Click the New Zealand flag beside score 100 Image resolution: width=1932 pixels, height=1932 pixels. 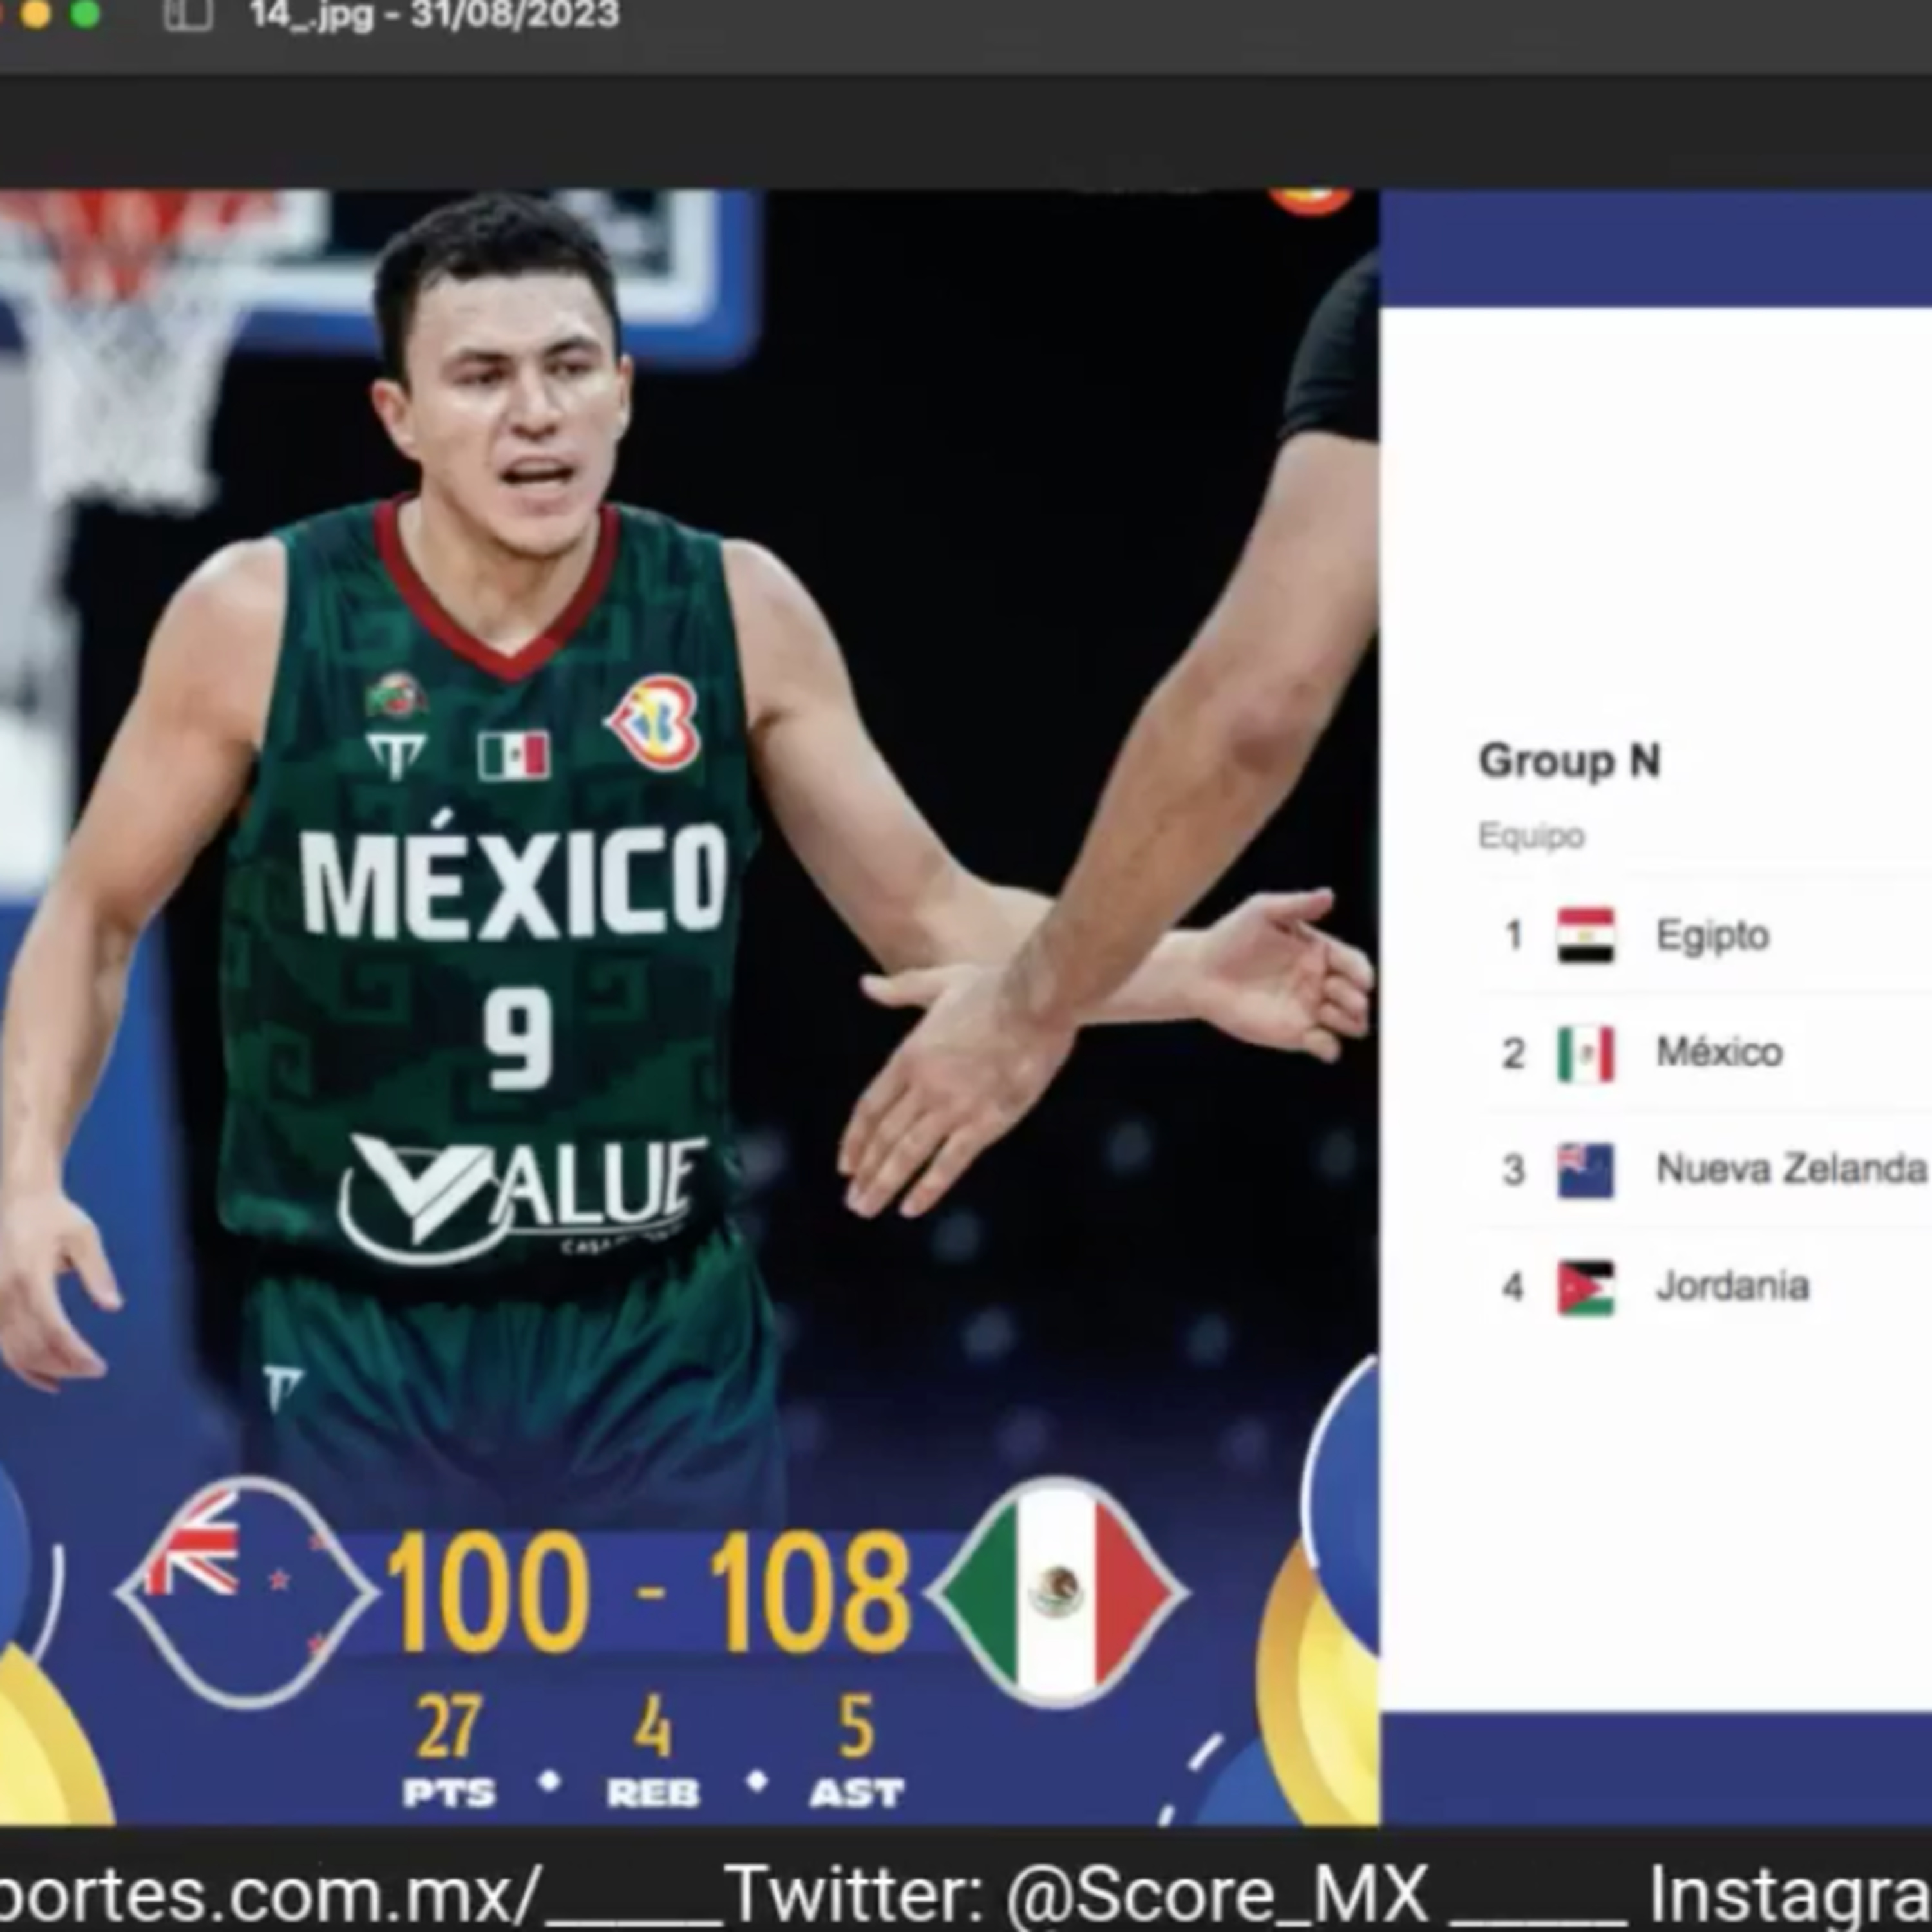coord(245,1593)
